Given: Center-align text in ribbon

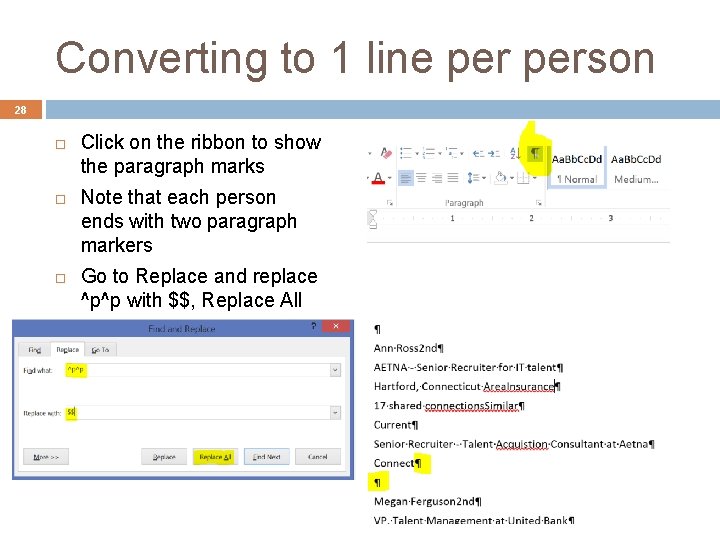Looking at the screenshot, I should pyautogui.click(x=421, y=178).
